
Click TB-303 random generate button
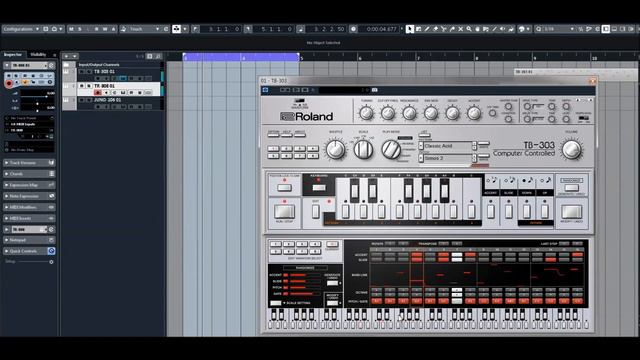click(x=571, y=187)
